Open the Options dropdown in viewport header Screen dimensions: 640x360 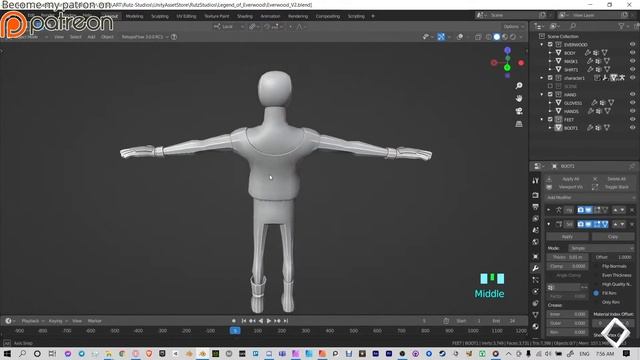coord(513,27)
